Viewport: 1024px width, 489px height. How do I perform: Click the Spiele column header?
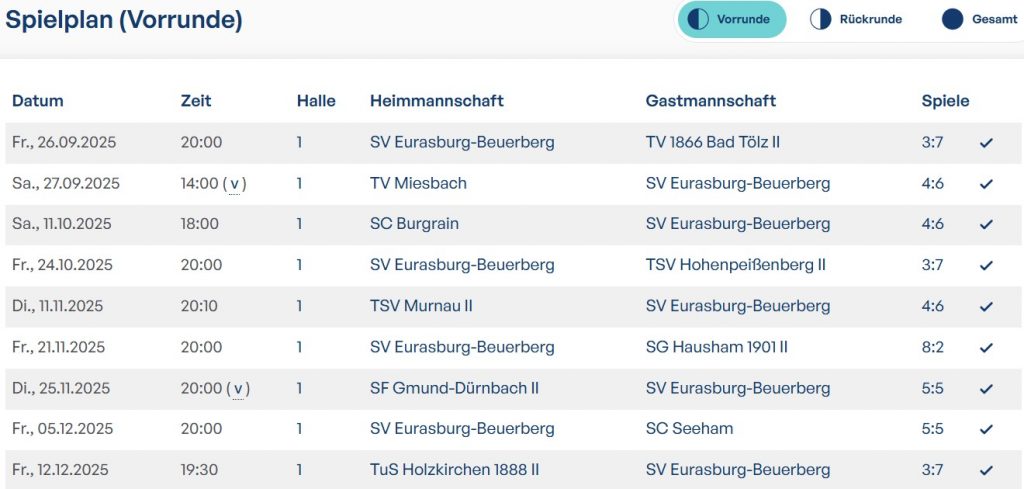(945, 101)
